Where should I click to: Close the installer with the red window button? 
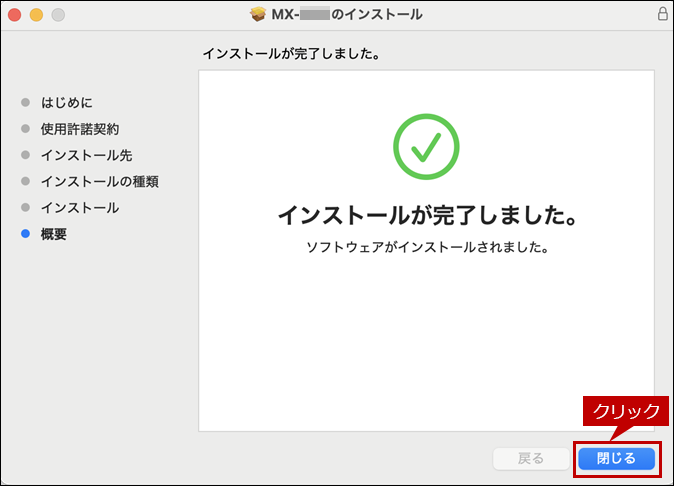(x=14, y=15)
